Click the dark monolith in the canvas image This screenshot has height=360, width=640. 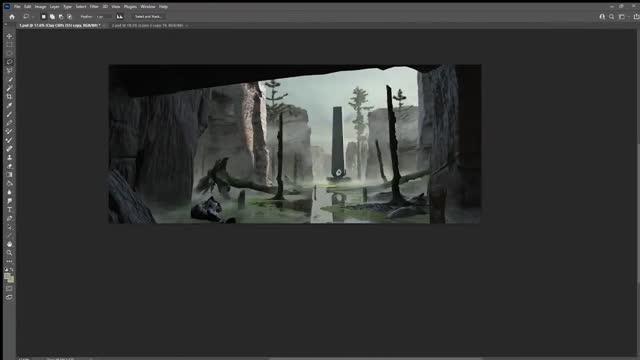338,141
